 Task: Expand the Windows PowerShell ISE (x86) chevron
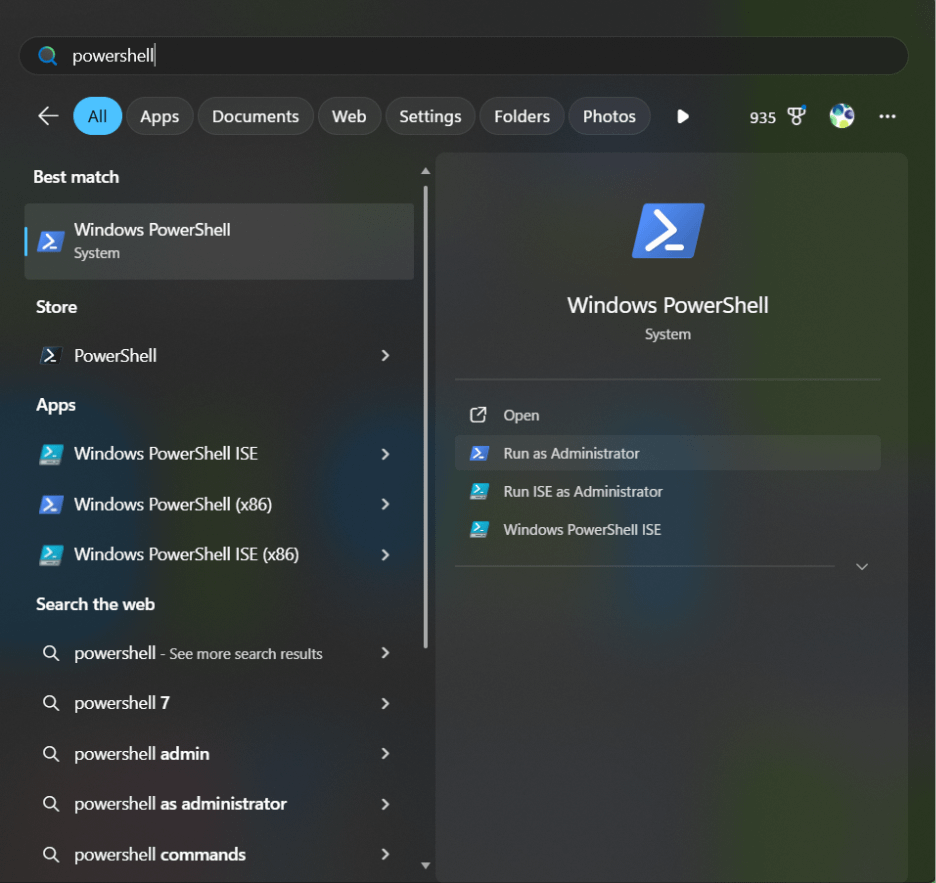(385, 555)
